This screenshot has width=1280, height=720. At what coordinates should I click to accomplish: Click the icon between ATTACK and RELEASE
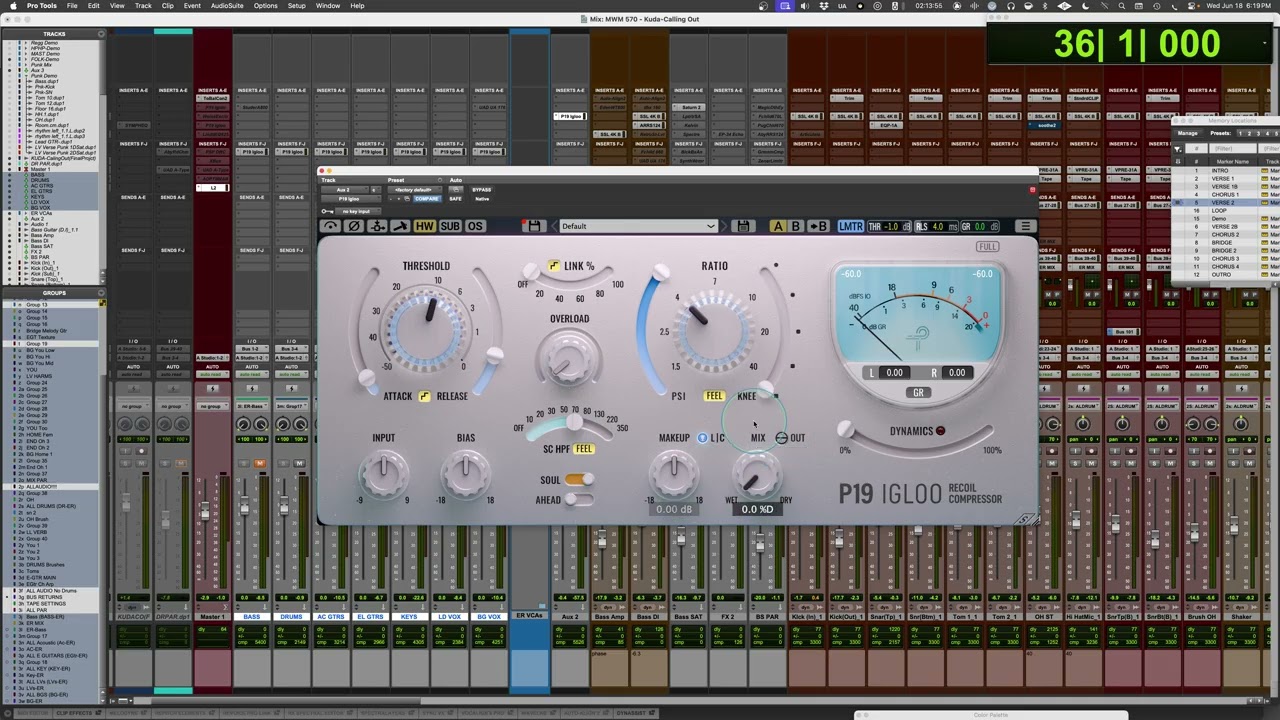[x=425, y=396]
